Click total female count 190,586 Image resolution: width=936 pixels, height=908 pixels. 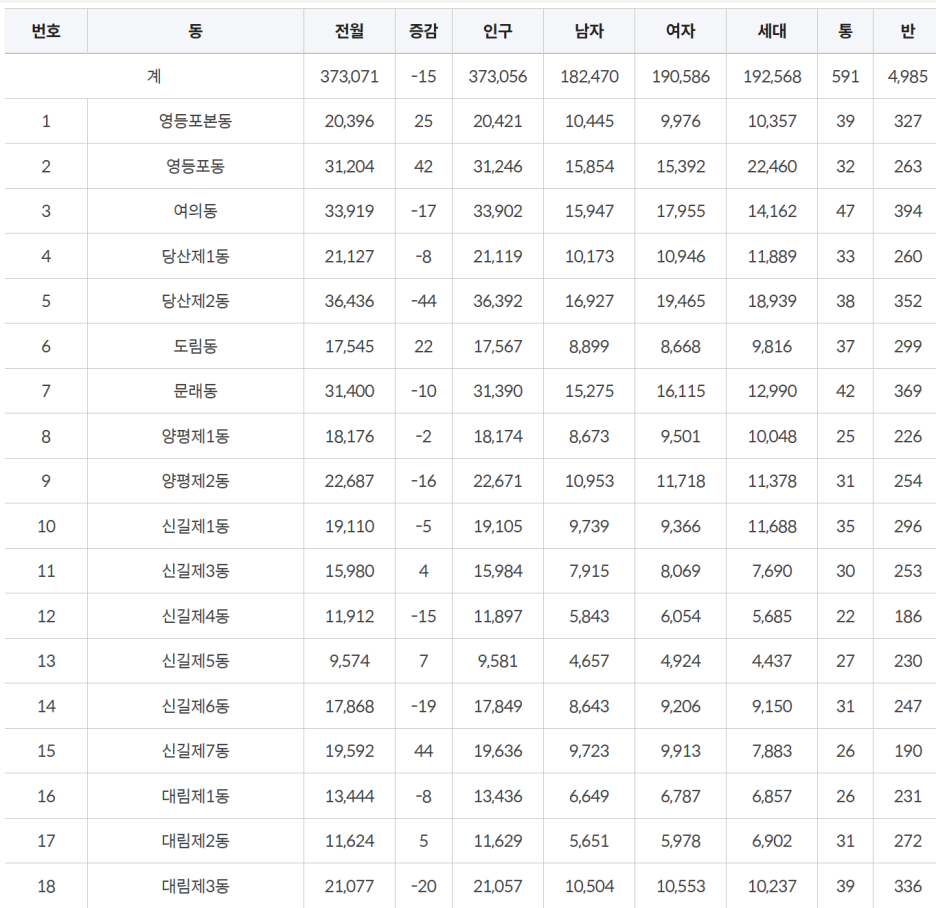tap(681, 76)
